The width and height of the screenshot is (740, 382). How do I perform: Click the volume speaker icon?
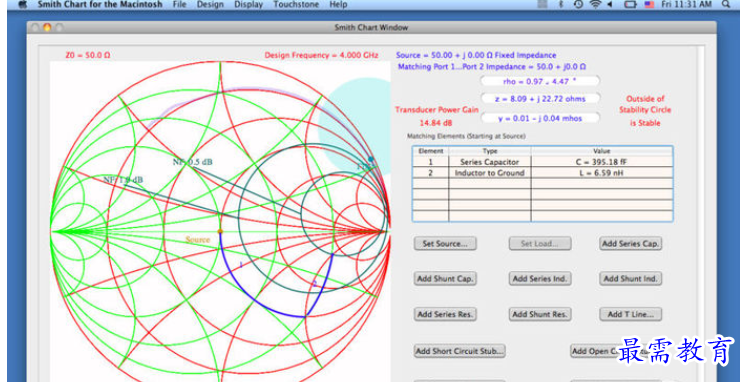coord(609,4)
